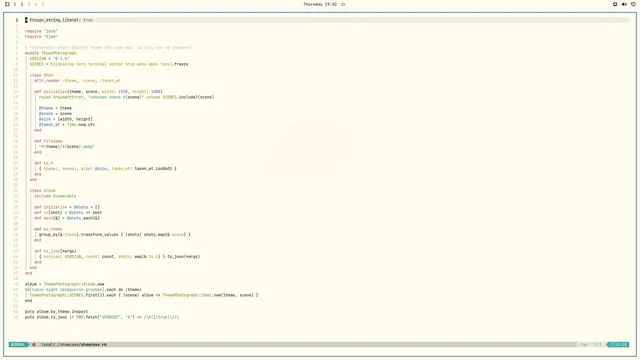Click the SCENES freeze constant line

click(109, 64)
